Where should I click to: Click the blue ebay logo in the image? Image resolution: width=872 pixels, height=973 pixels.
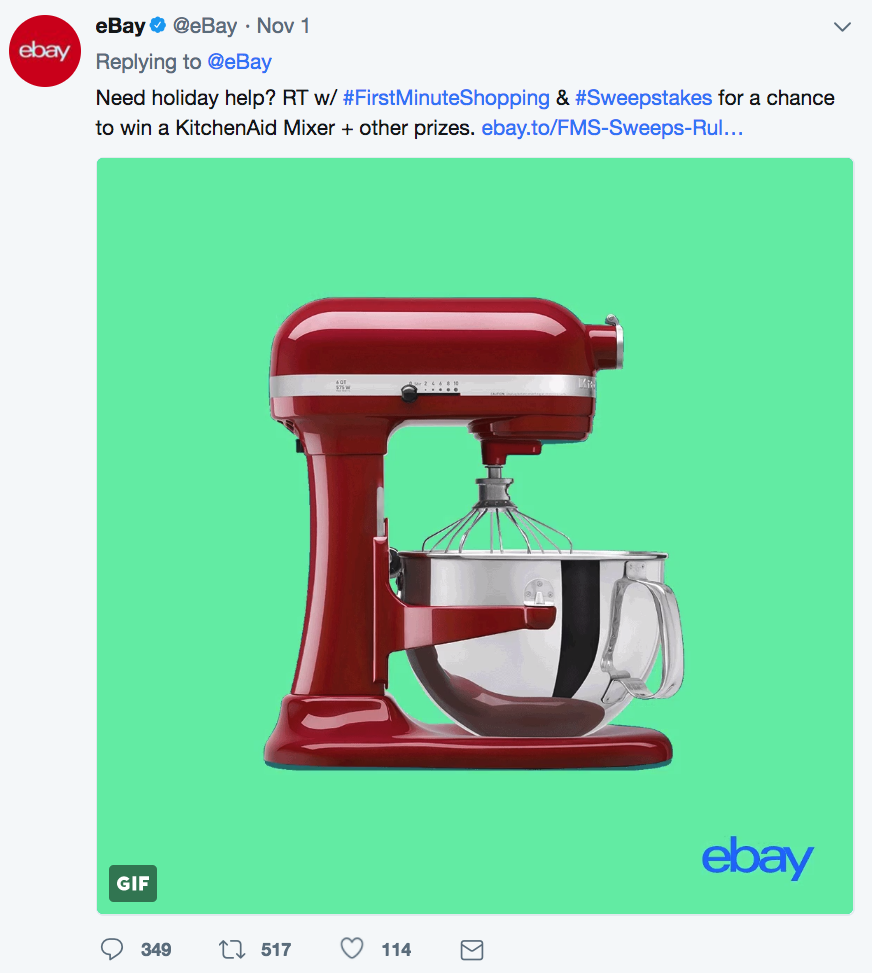click(x=757, y=858)
